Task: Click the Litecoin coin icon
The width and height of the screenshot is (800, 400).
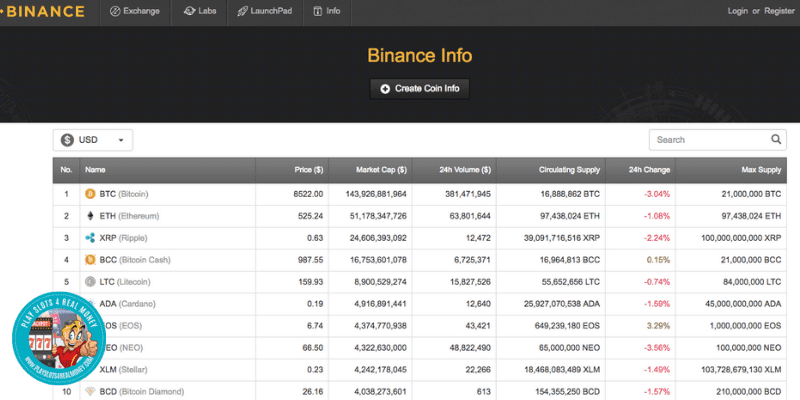Action: point(90,282)
